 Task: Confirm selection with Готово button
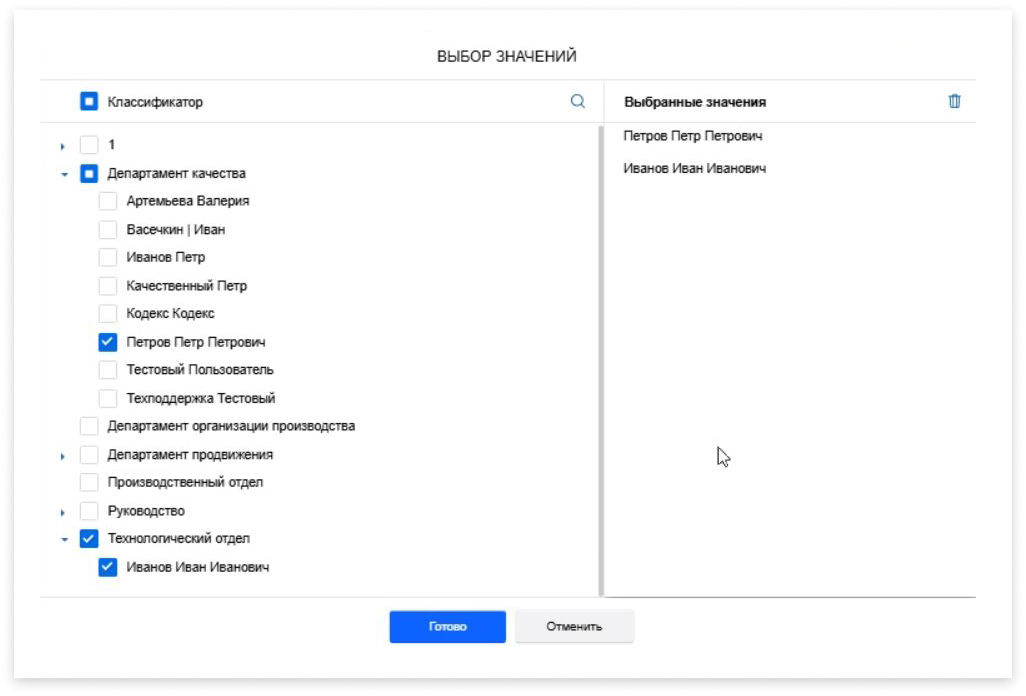pos(448,627)
